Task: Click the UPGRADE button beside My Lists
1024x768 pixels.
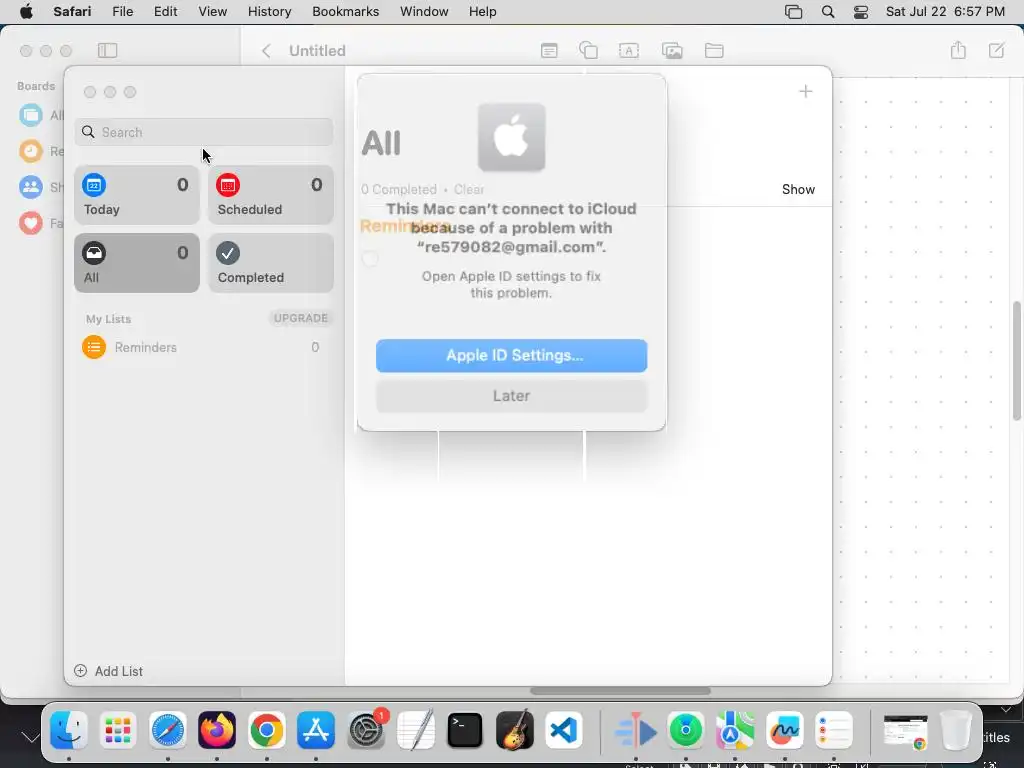Action: 300,318
